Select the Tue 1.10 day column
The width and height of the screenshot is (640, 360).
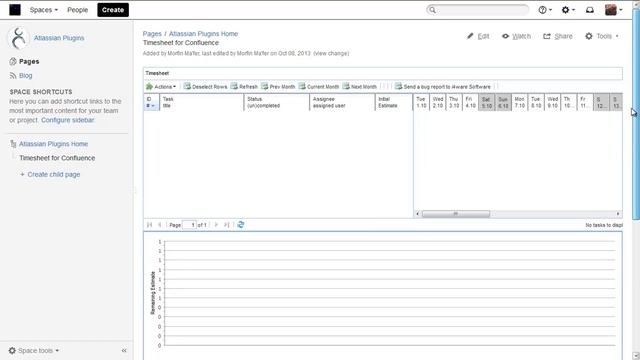(421, 102)
